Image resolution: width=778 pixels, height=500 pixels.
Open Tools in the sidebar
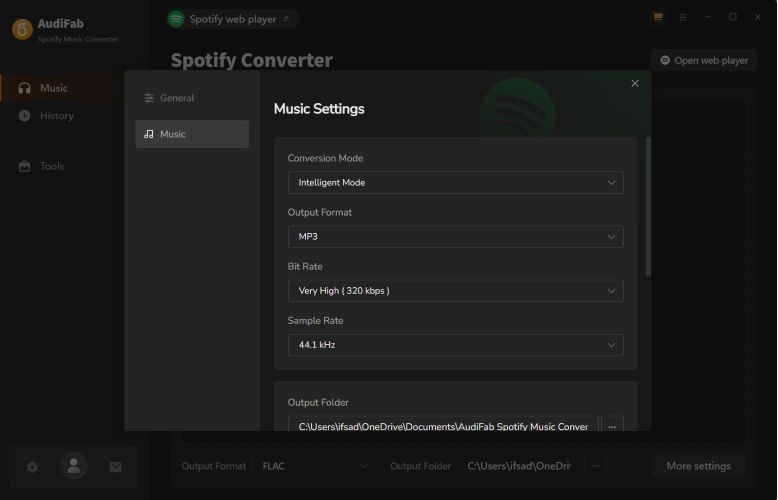click(51, 166)
